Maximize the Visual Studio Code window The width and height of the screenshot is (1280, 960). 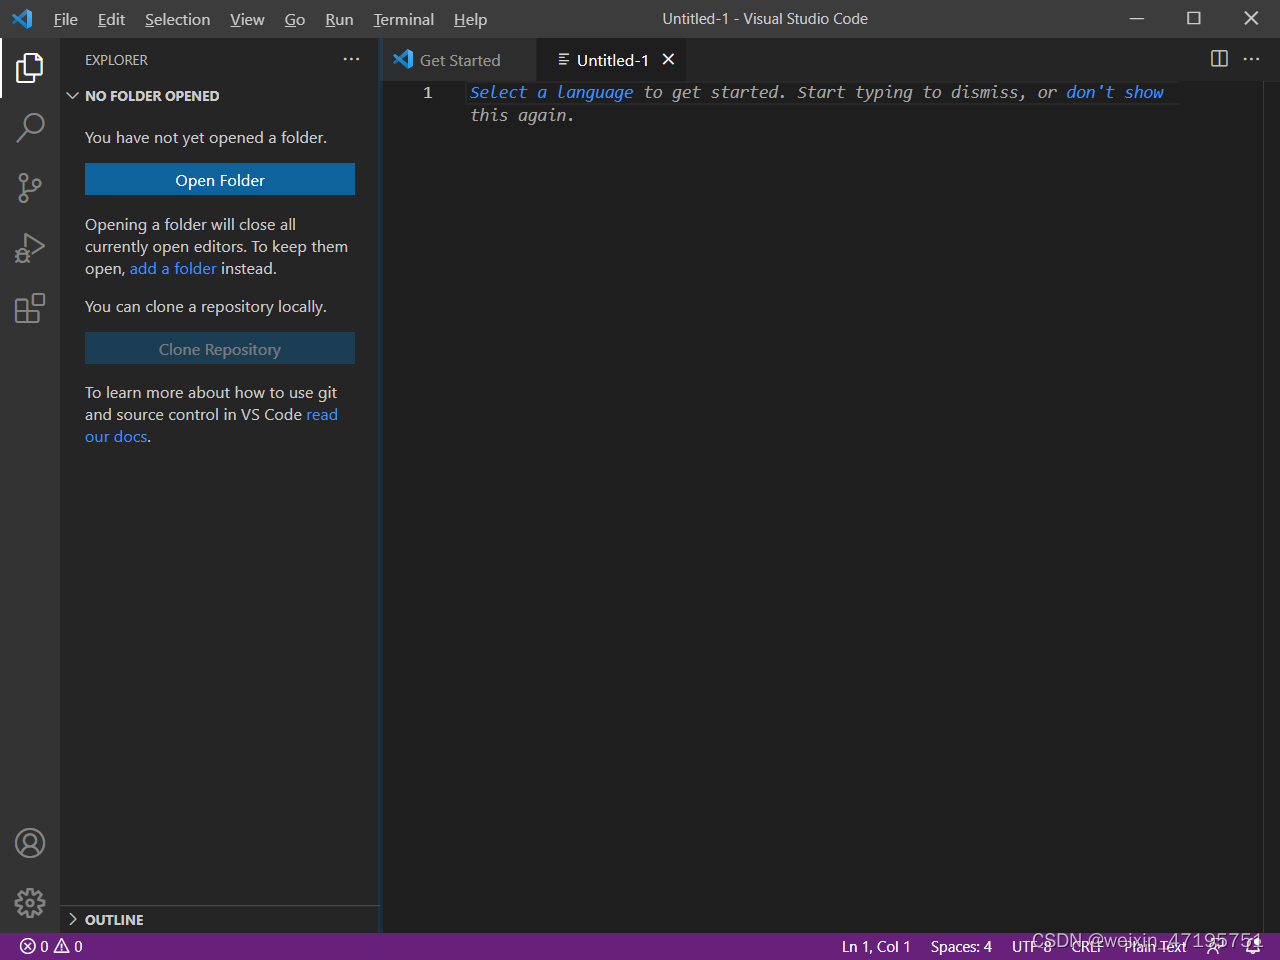click(x=1194, y=19)
